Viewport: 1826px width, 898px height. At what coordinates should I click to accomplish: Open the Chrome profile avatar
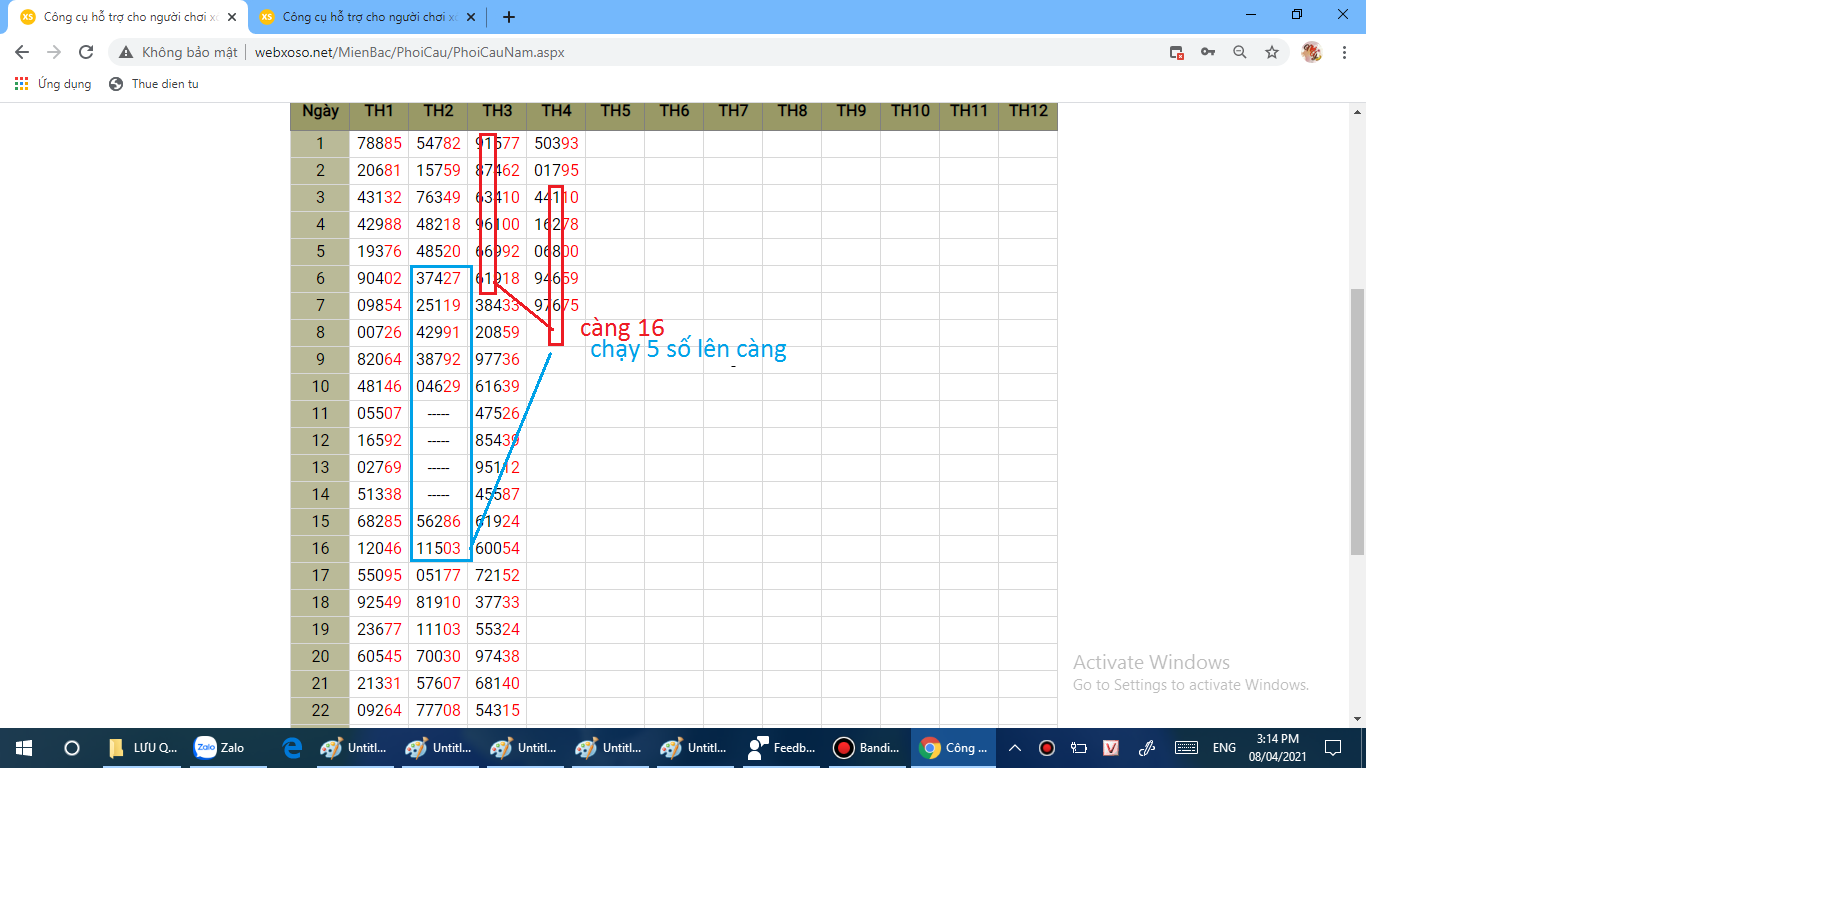tap(1311, 52)
